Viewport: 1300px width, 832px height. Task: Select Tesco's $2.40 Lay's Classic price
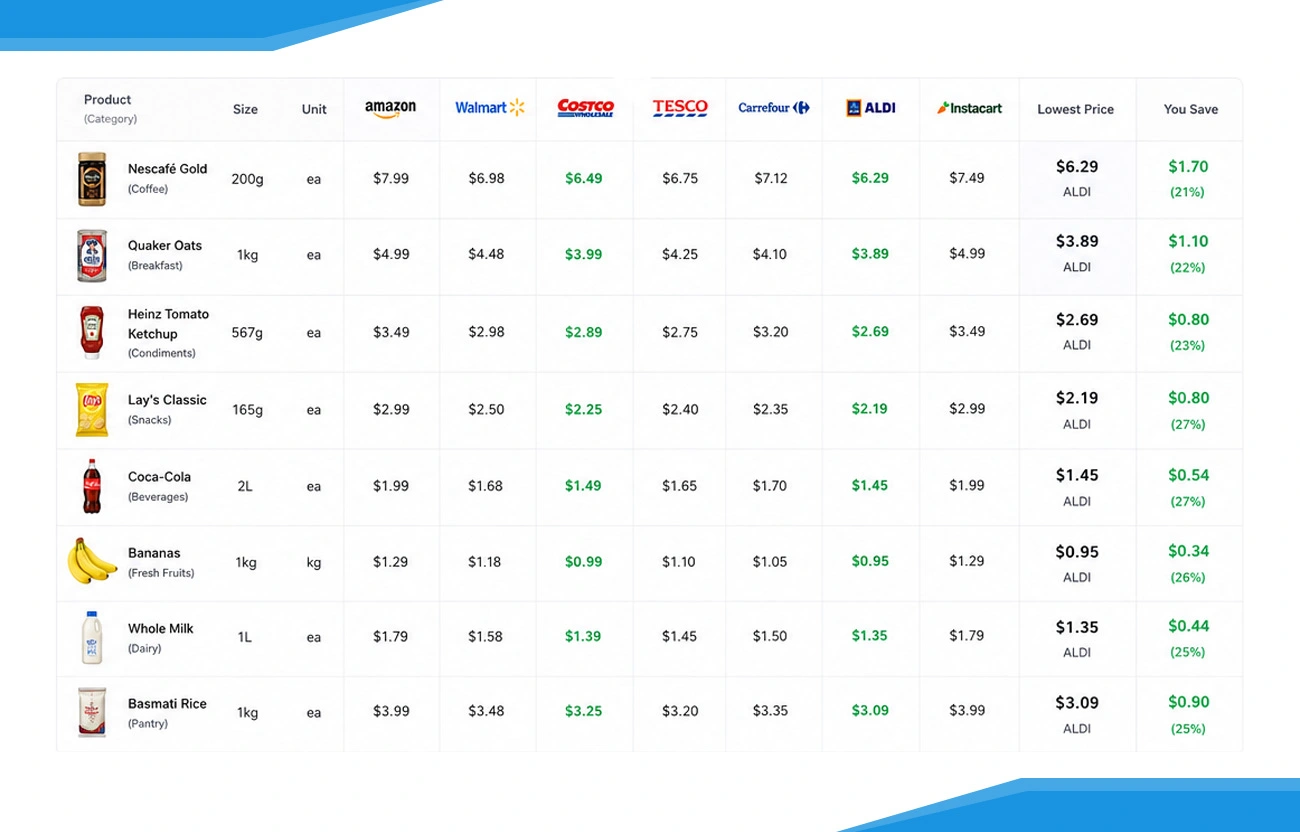tap(680, 409)
